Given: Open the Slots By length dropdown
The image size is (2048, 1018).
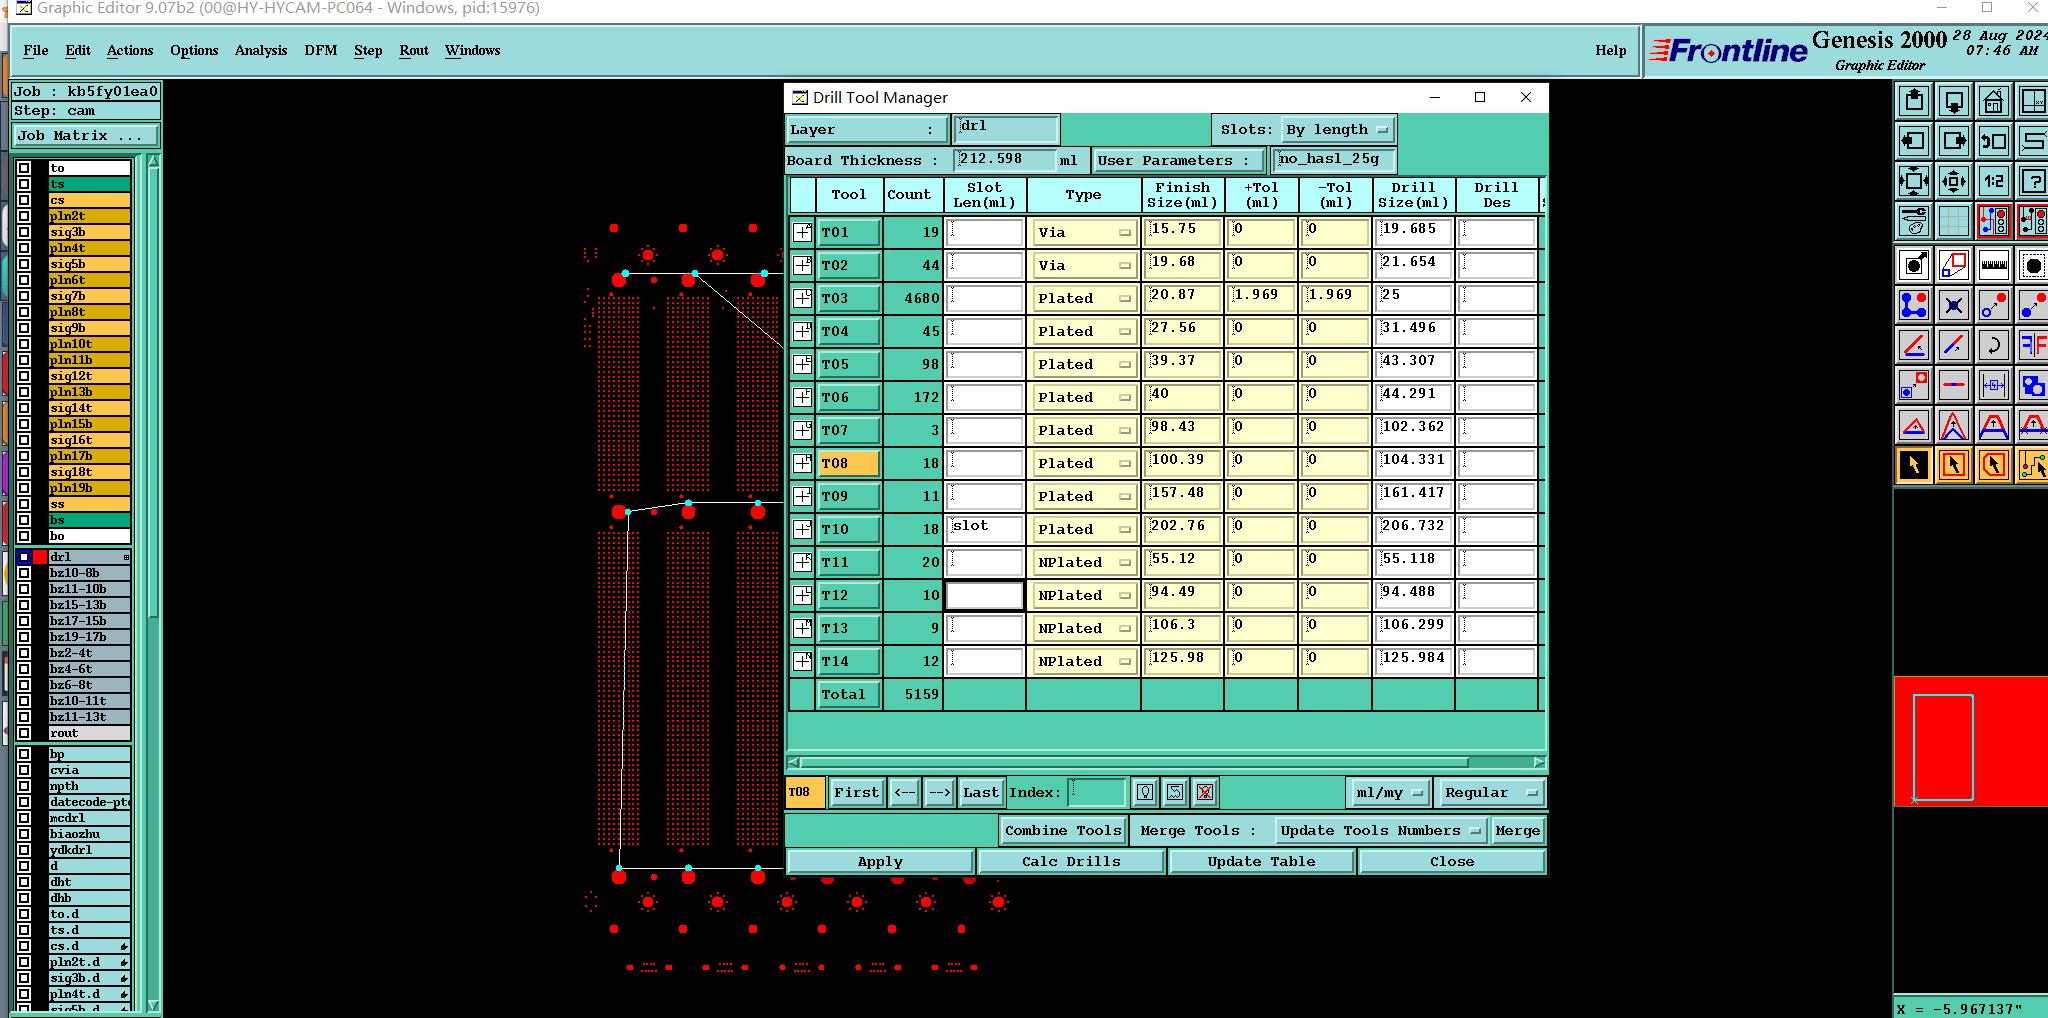Looking at the screenshot, I should [x=1337, y=130].
